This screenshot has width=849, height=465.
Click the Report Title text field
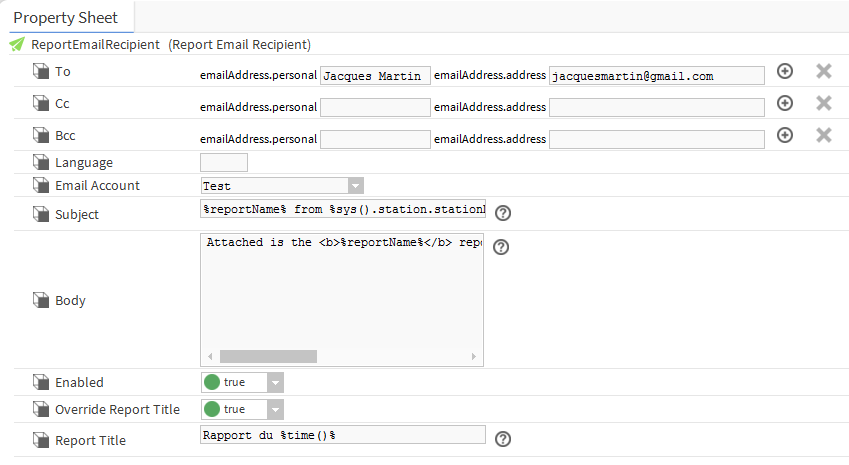pos(343,435)
